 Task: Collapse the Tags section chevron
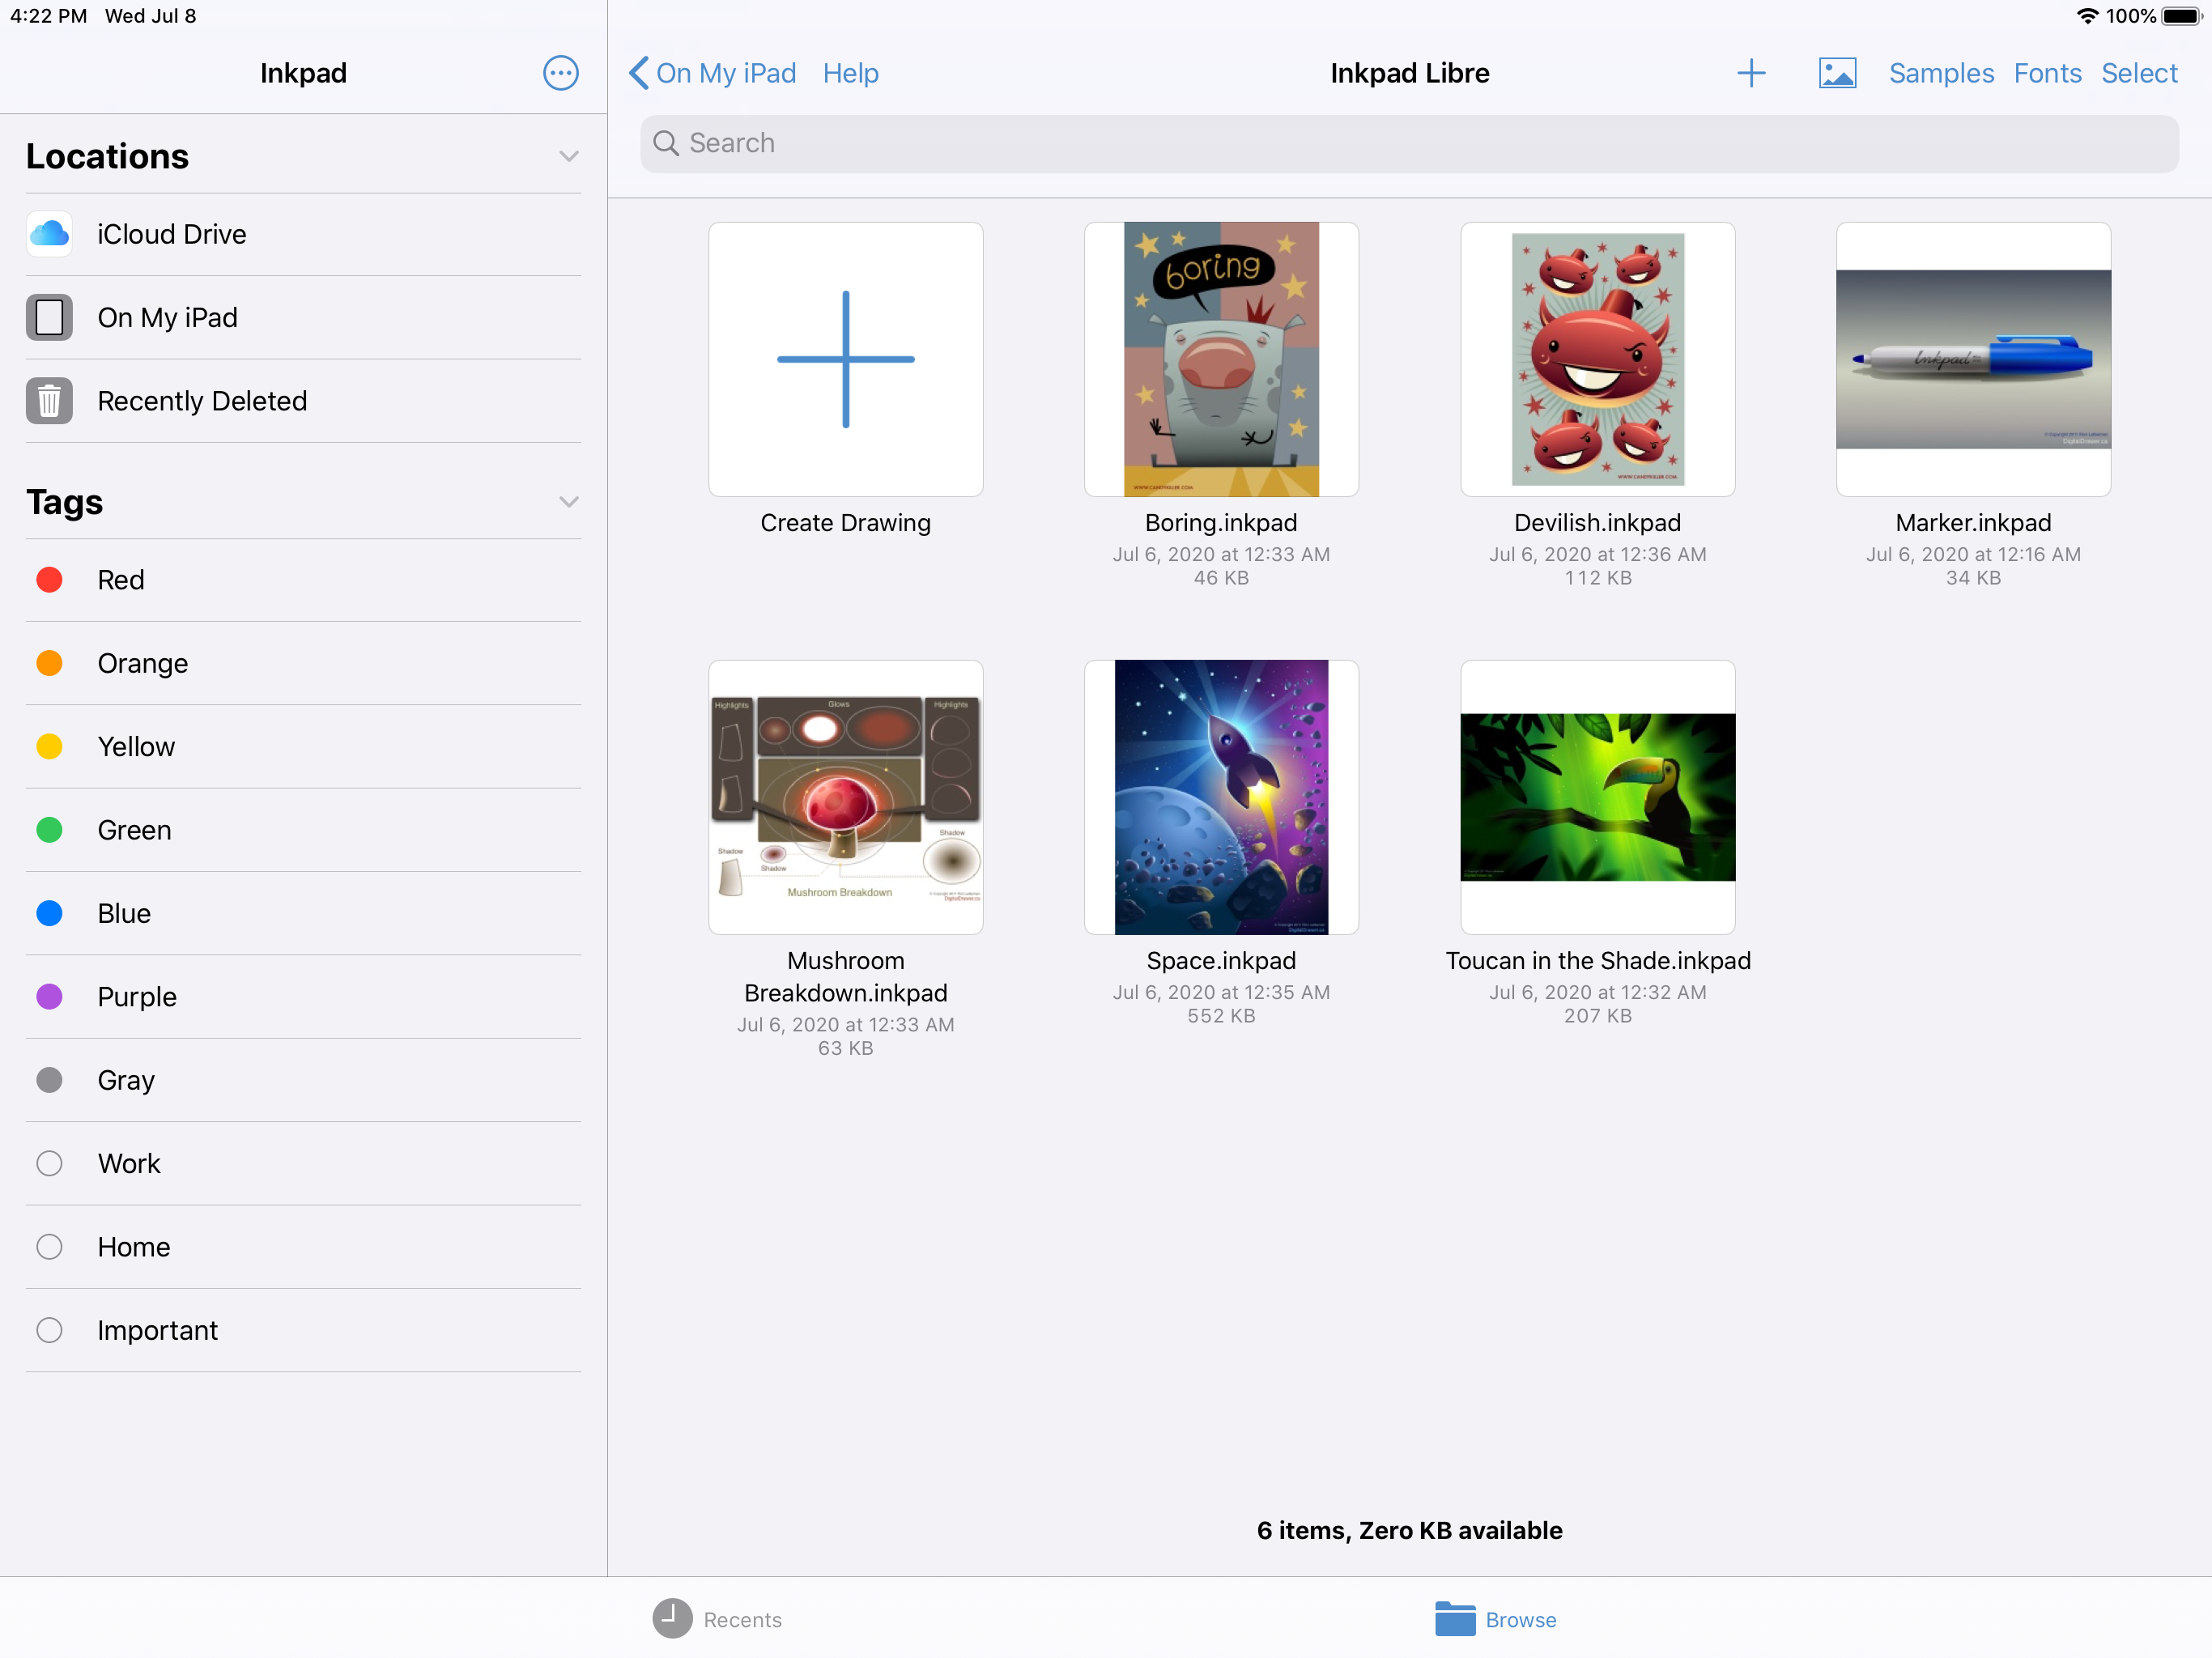pos(568,502)
